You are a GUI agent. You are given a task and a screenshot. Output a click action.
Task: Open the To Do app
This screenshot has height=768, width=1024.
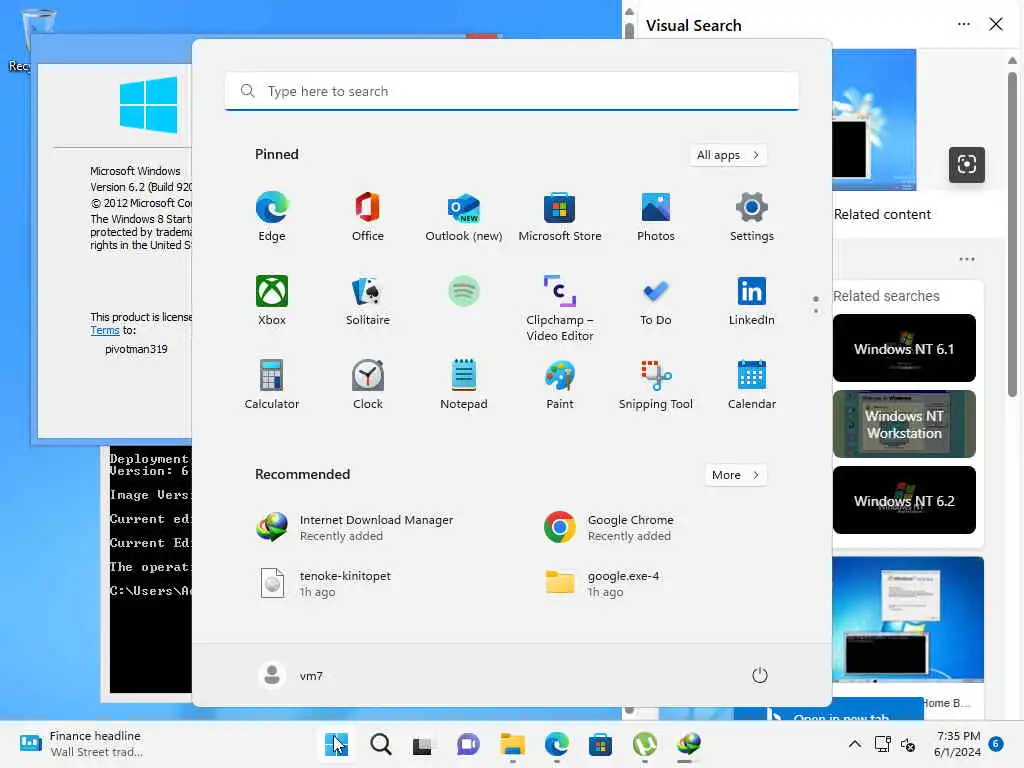coord(656,301)
